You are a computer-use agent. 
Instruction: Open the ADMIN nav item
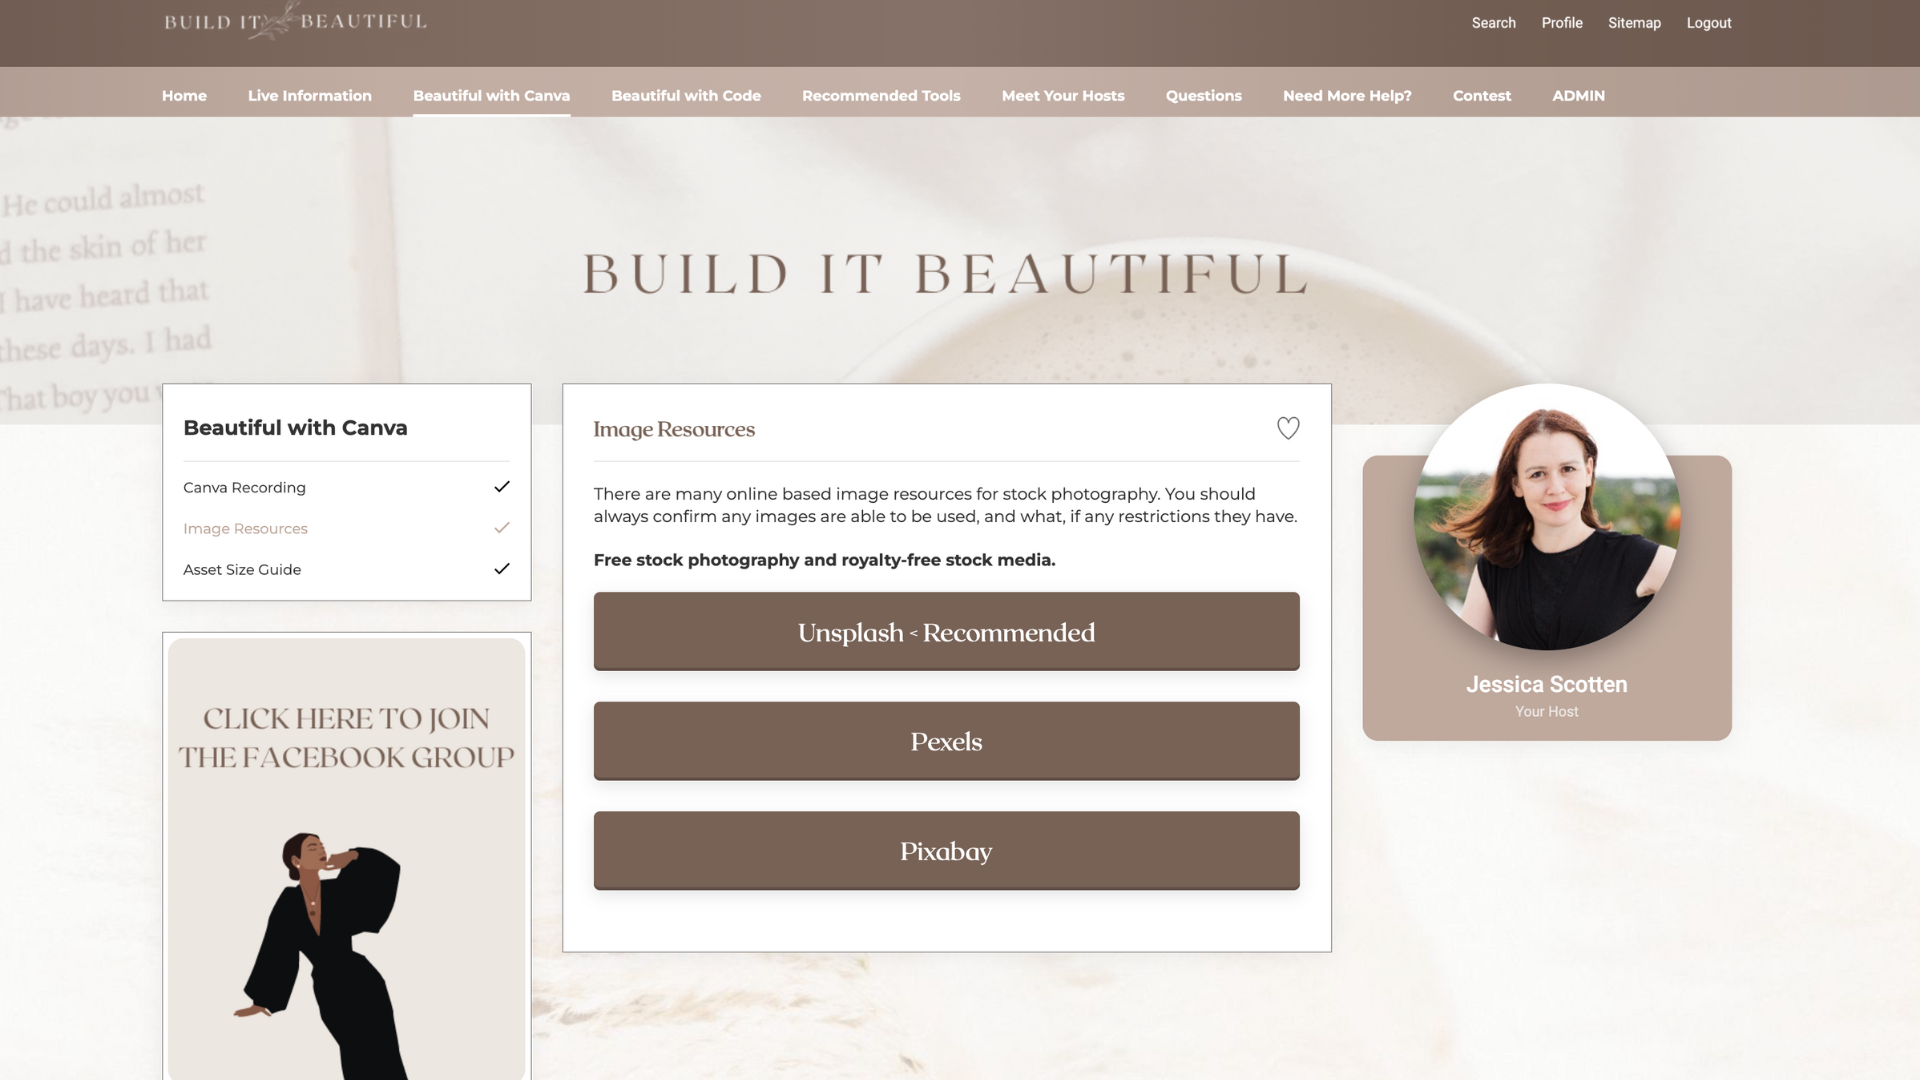tap(1578, 95)
